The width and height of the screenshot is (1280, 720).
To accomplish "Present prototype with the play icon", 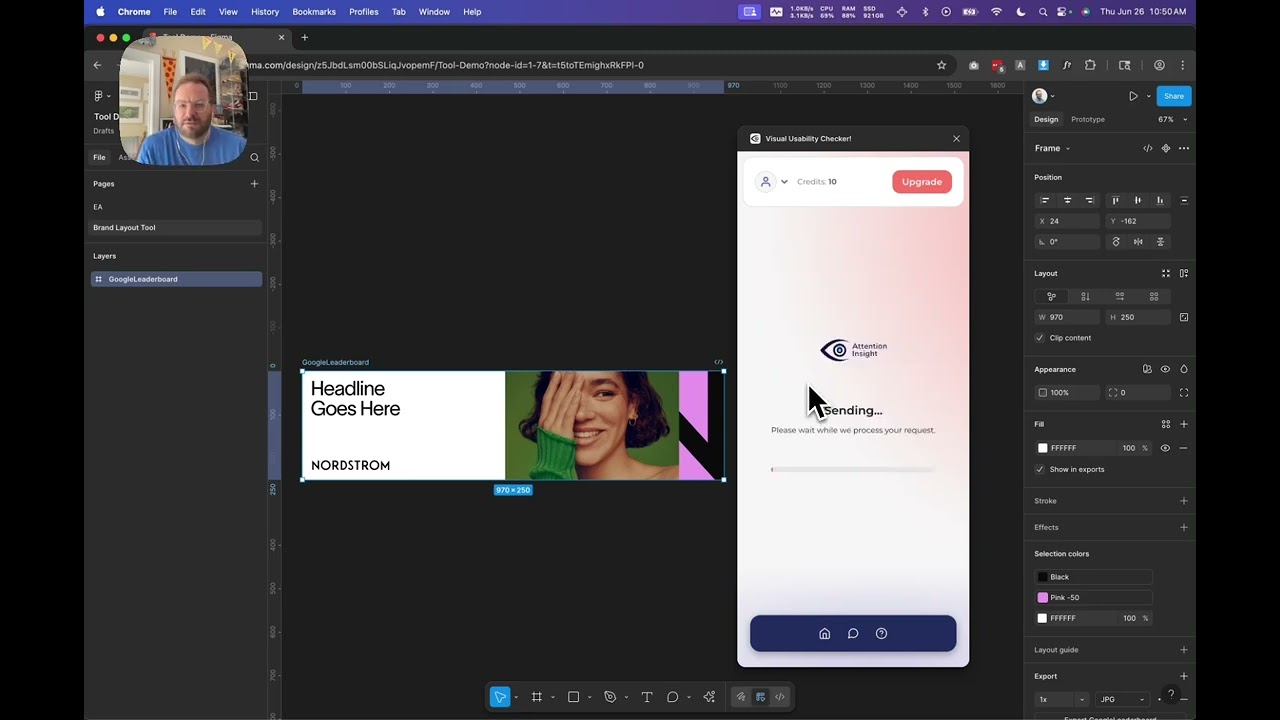I will click(1133, 96).
